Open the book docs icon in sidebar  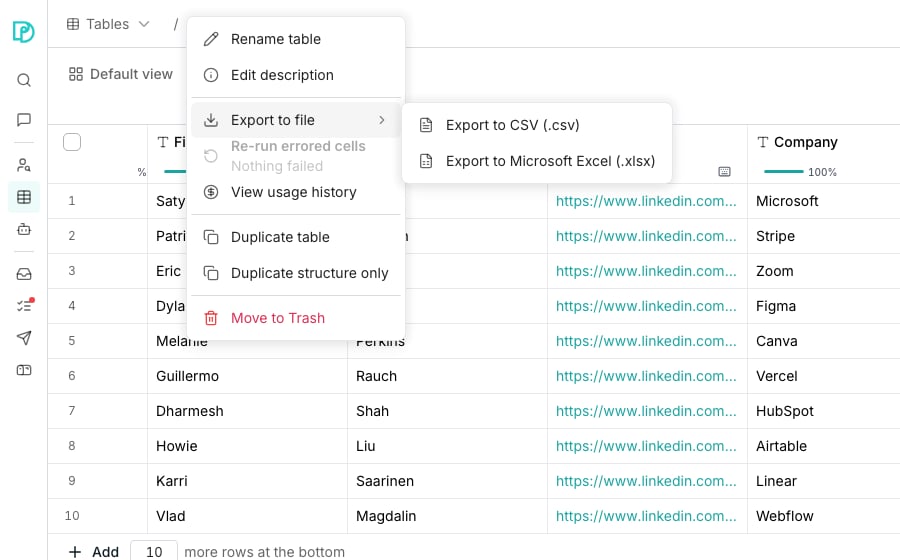(24, 370)
